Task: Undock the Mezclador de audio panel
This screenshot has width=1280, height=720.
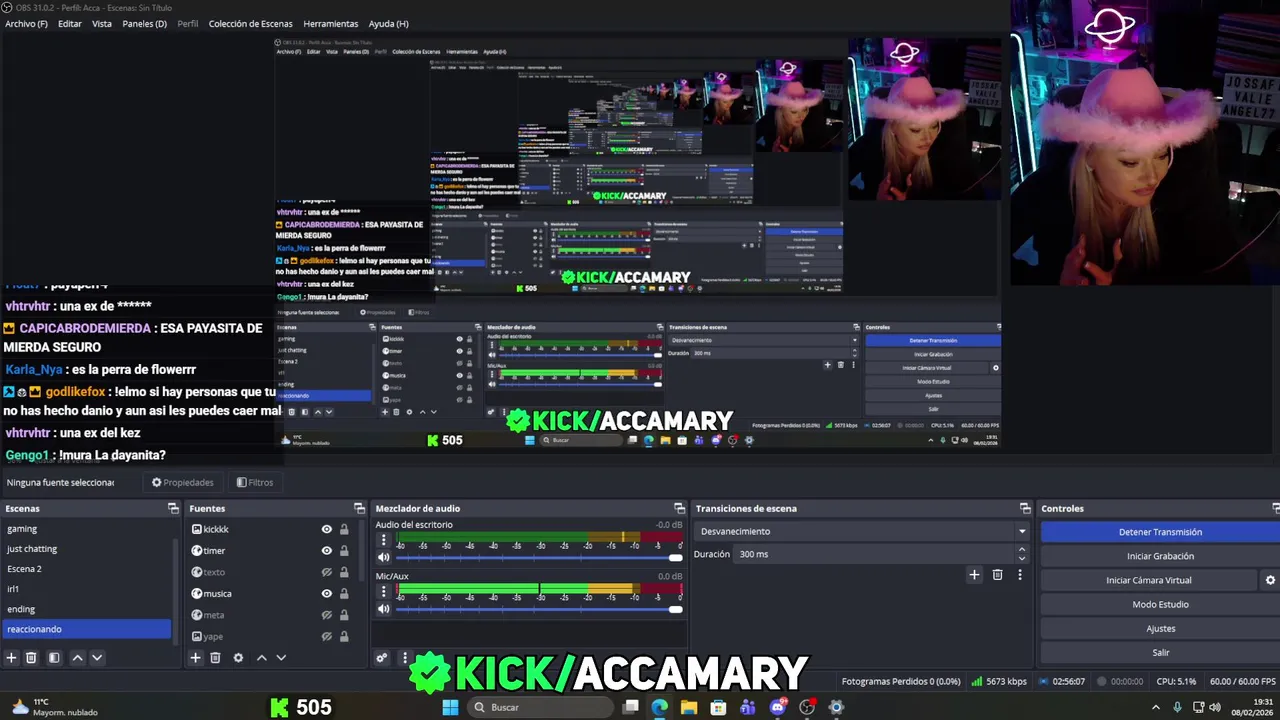Action: point(679,508)
